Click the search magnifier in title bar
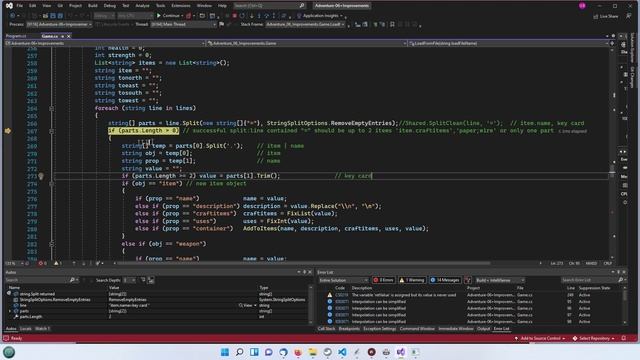The height and width of the screenshot is (360, 640). coord(302,6)
